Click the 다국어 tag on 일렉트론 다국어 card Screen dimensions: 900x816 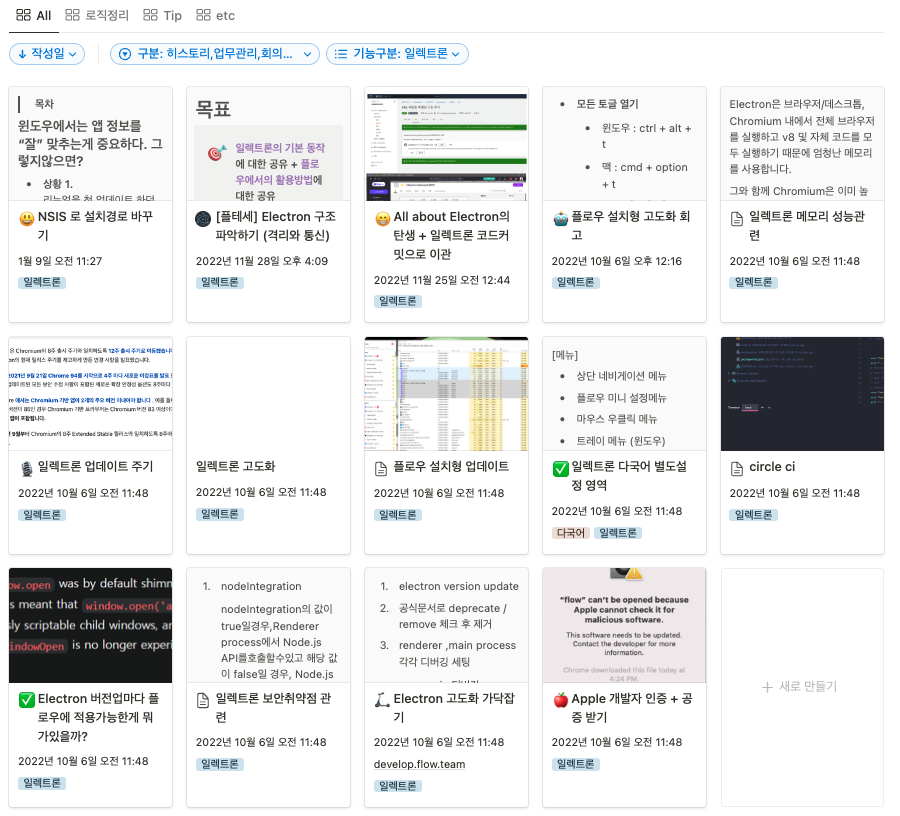tap(571, 533)
